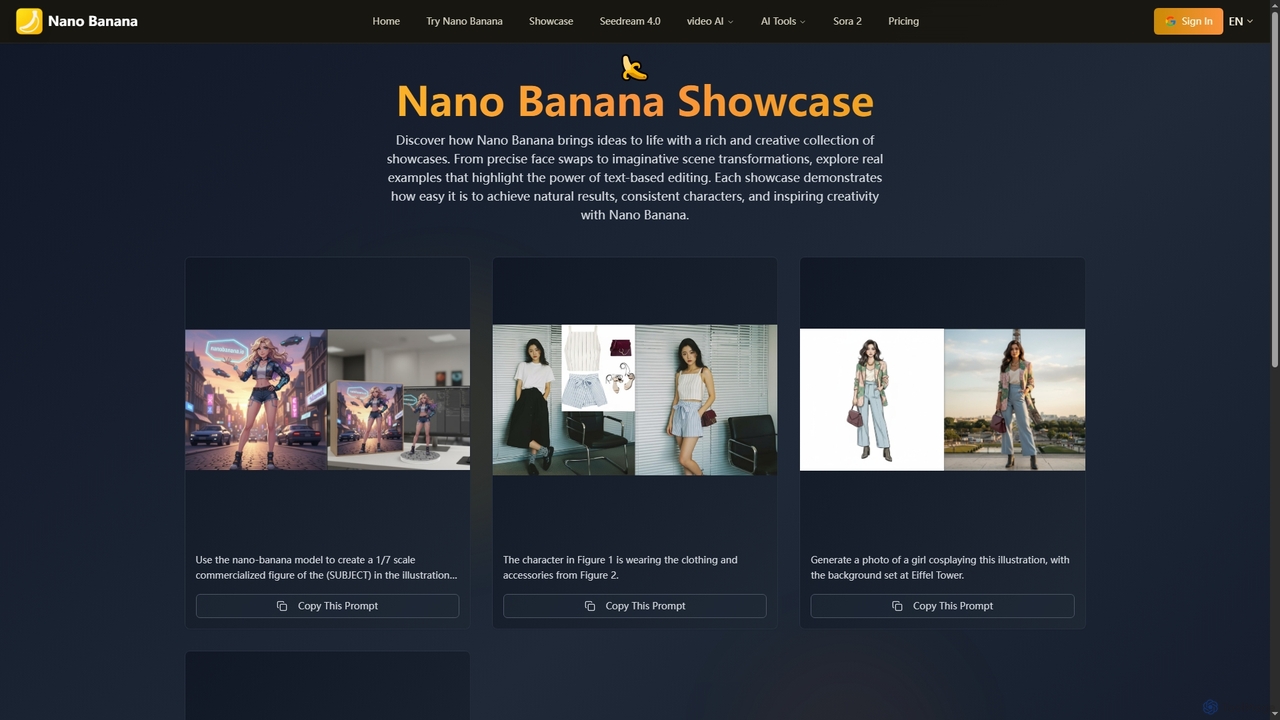Screen dimensions: 1280x720
Task: Expand the AI Tools dropdown
Action: click(x=783, y=21)
